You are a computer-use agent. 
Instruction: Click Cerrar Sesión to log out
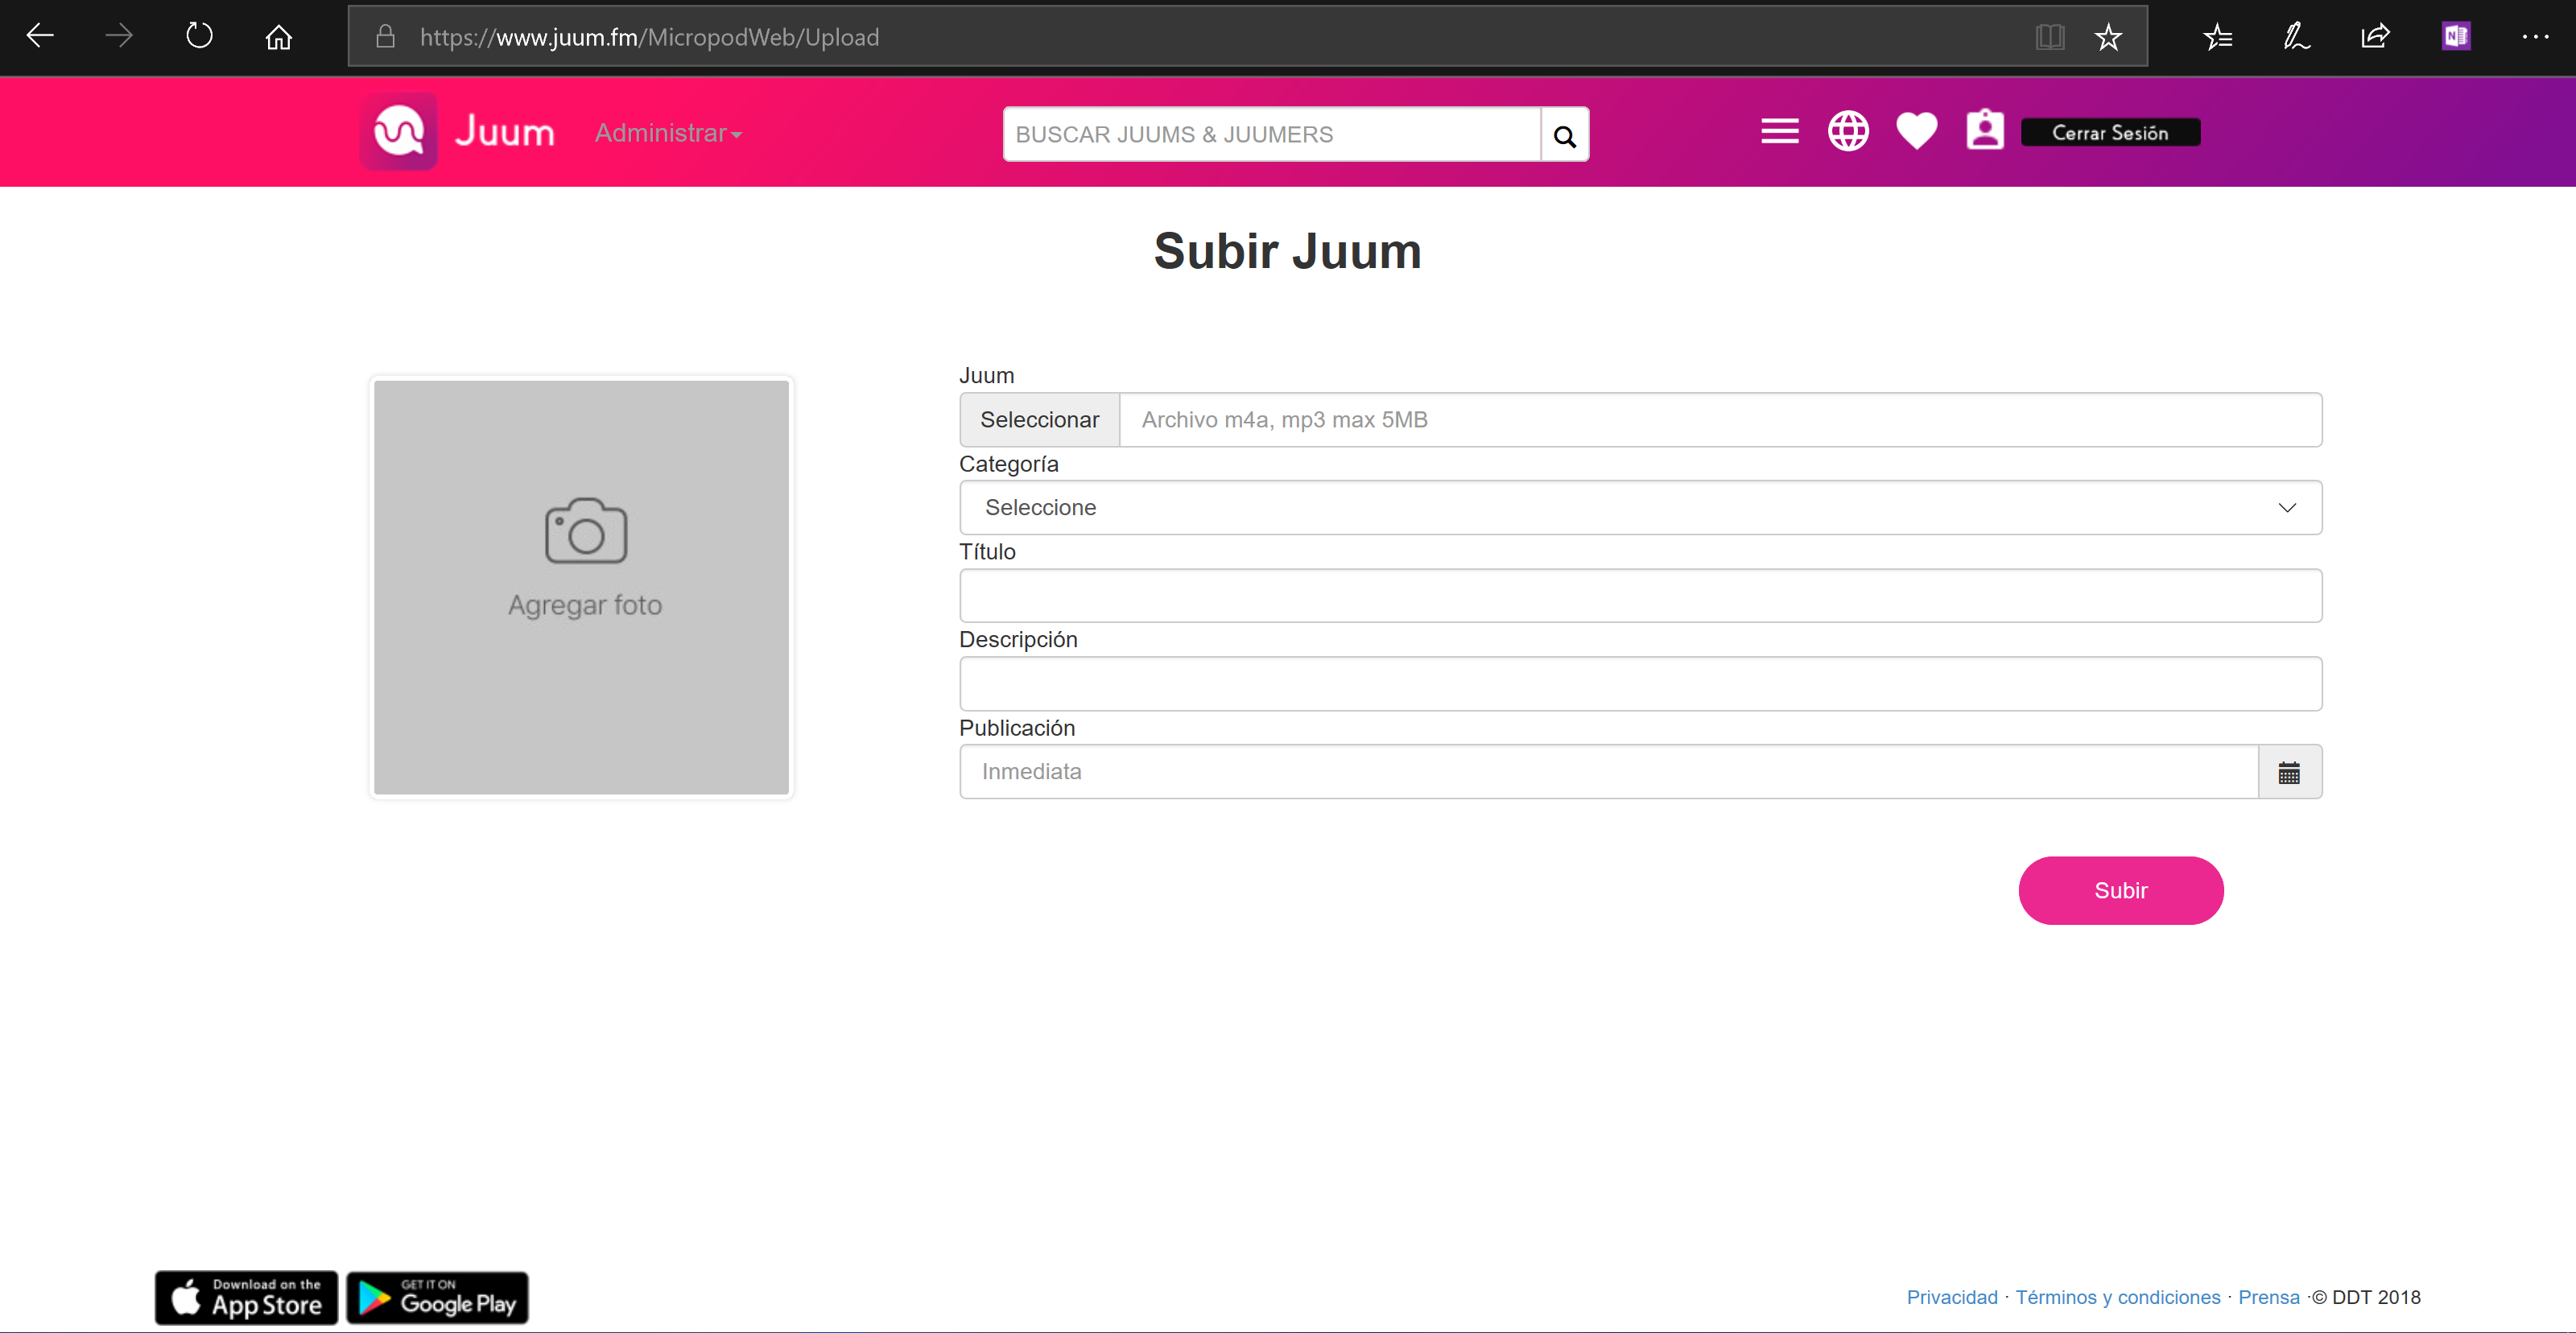click(2110, 131)
